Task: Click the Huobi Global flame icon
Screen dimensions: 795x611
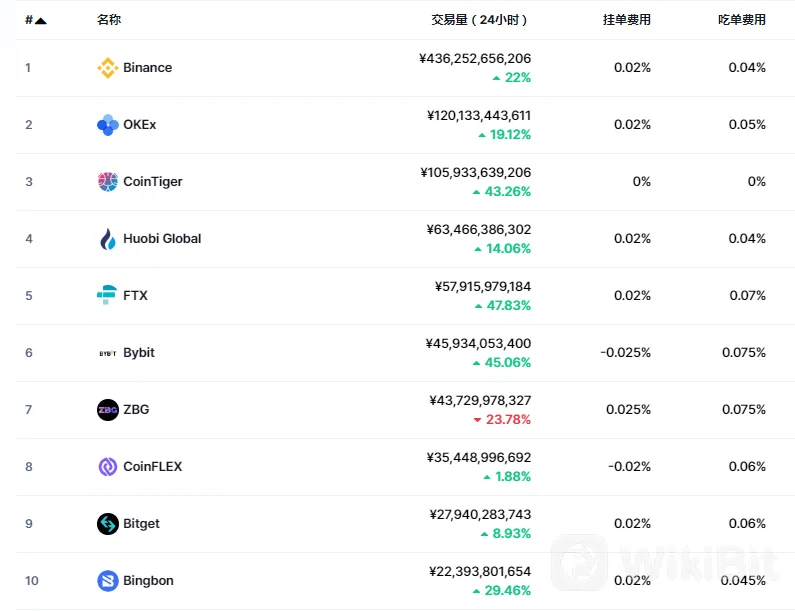Action: tap(107, 239)
